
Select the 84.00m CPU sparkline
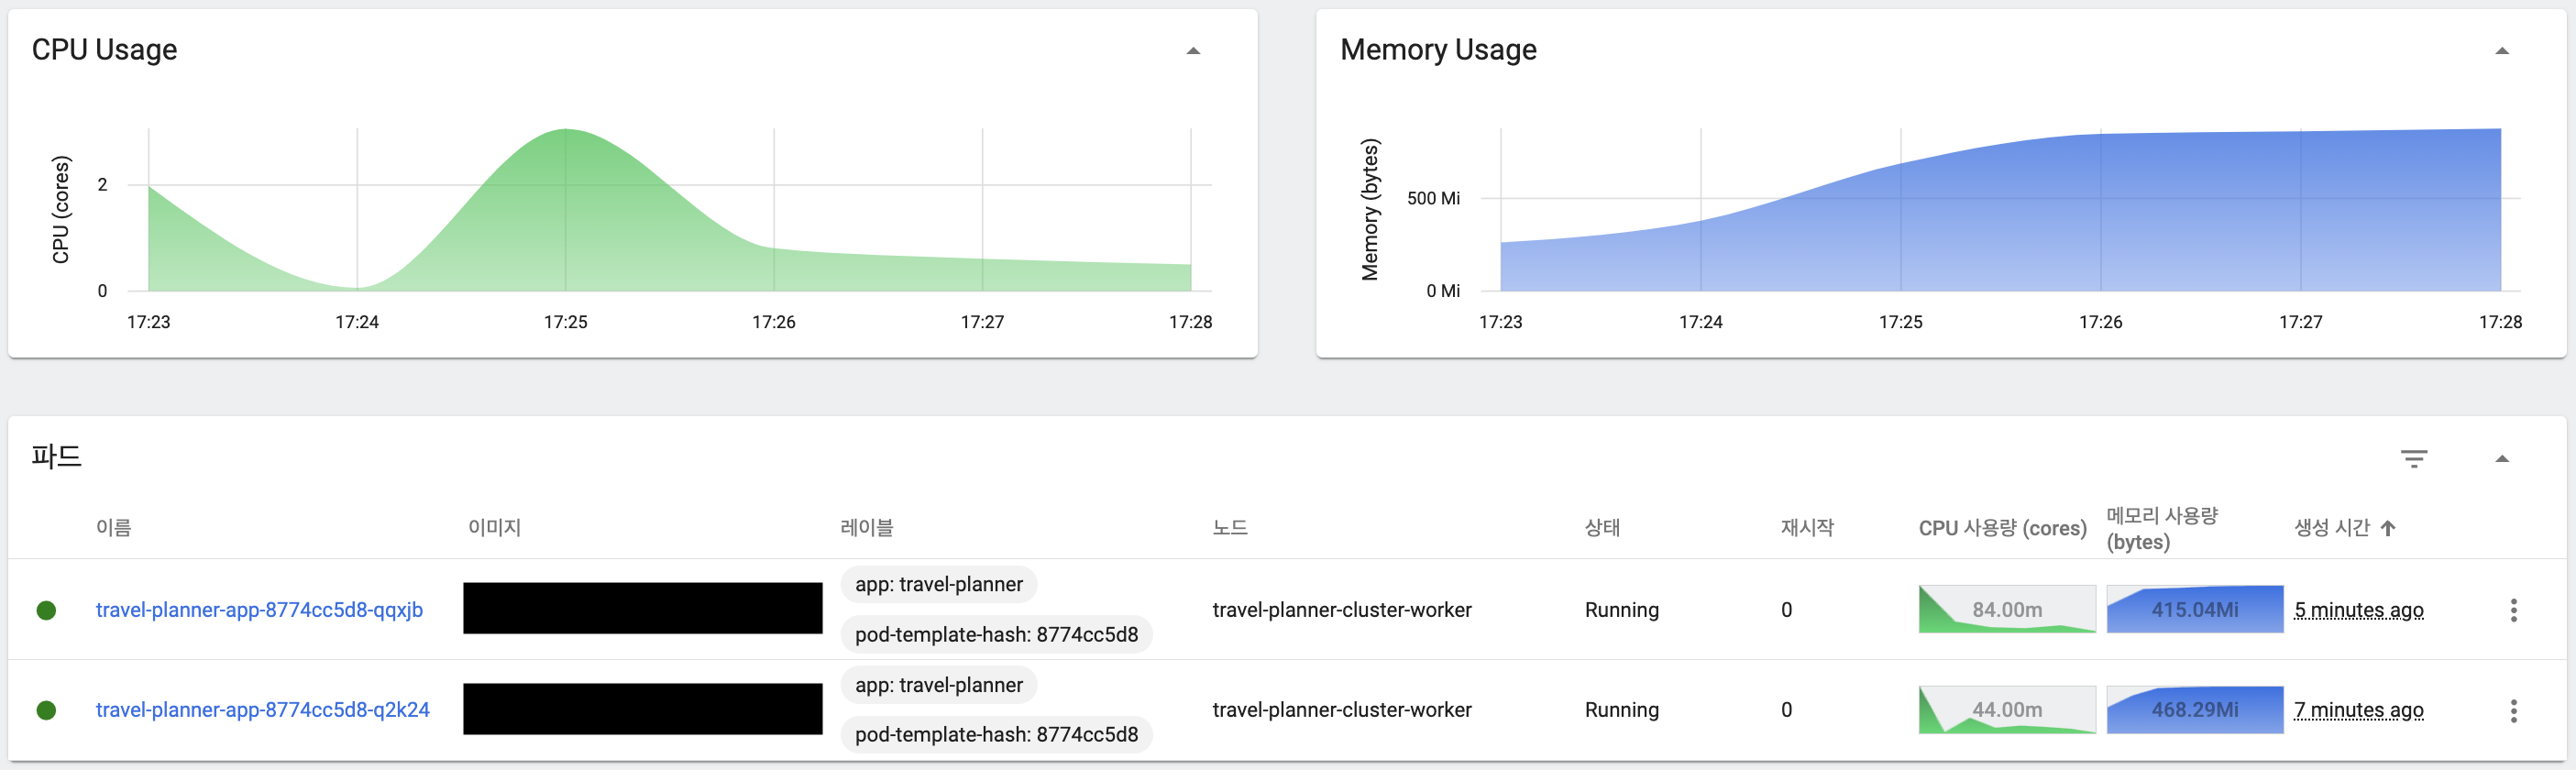(2006, 609)
